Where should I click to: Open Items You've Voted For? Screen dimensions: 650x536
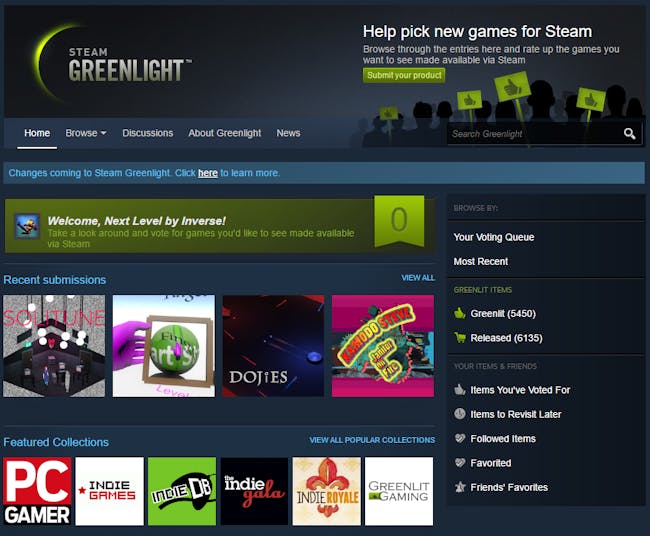pyautogui.click(x=520, y=390)
